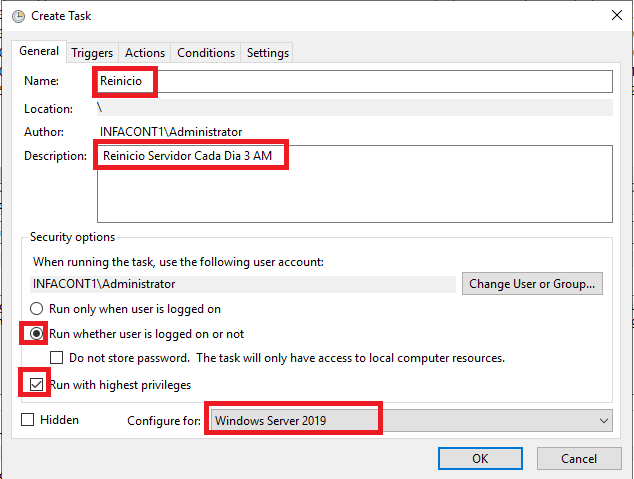
Task: Click the Location label
Action: (48, 109)
